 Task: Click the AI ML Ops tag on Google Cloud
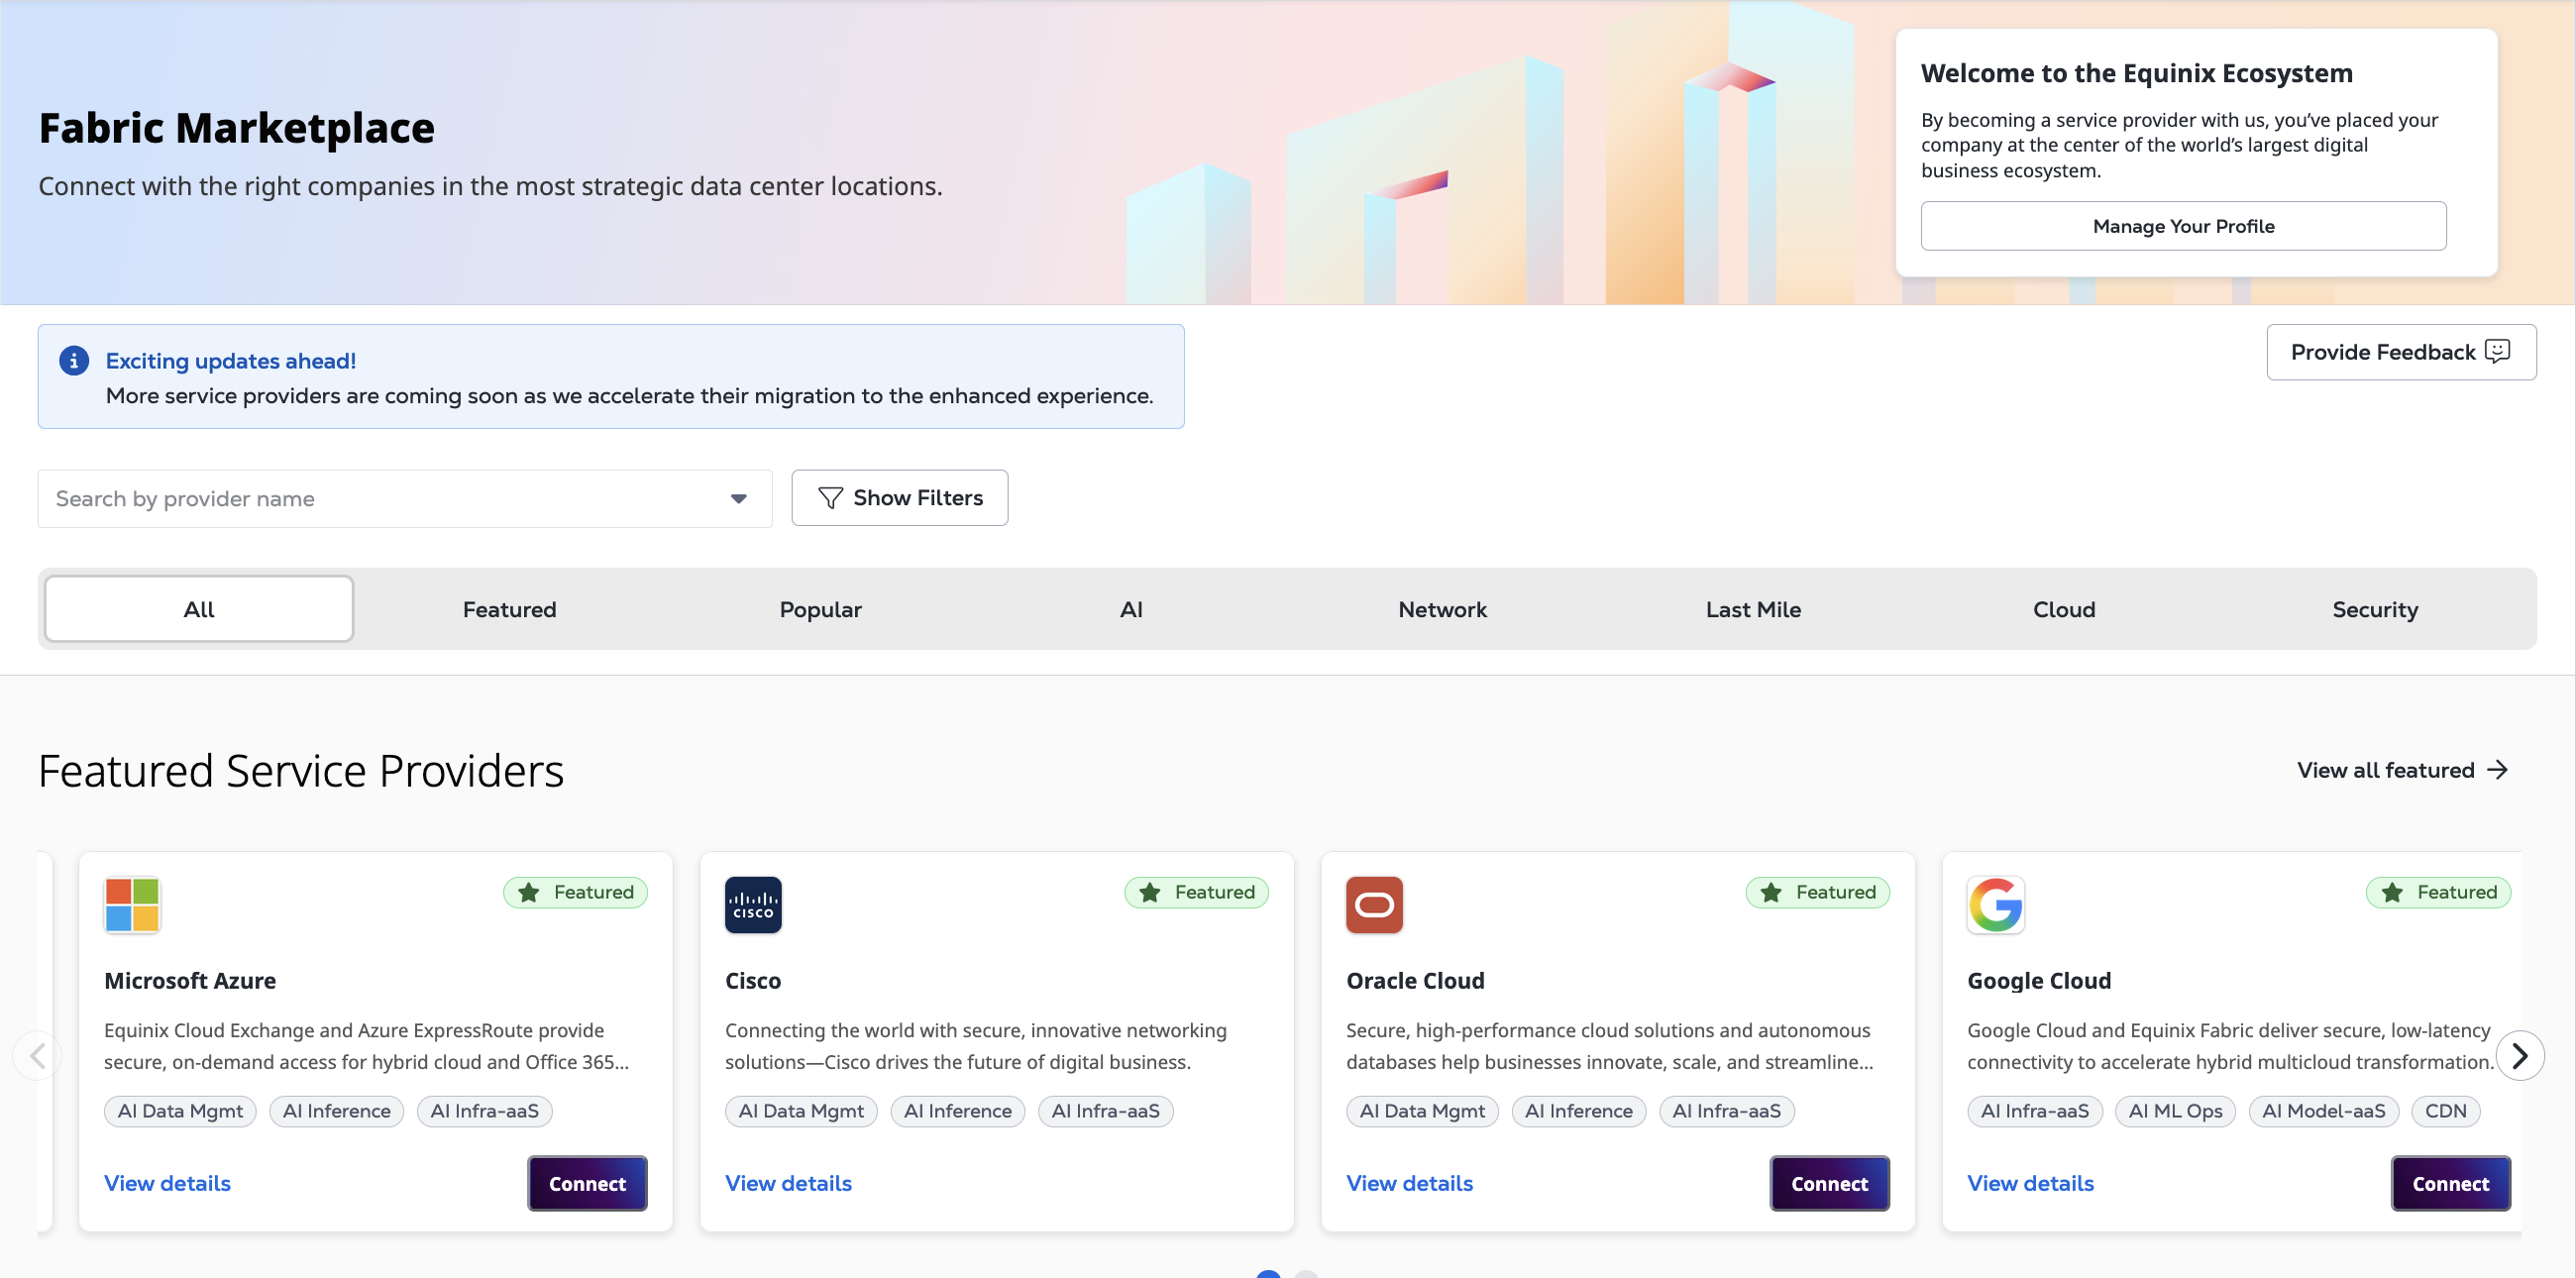click(x=2175, y=1111)
